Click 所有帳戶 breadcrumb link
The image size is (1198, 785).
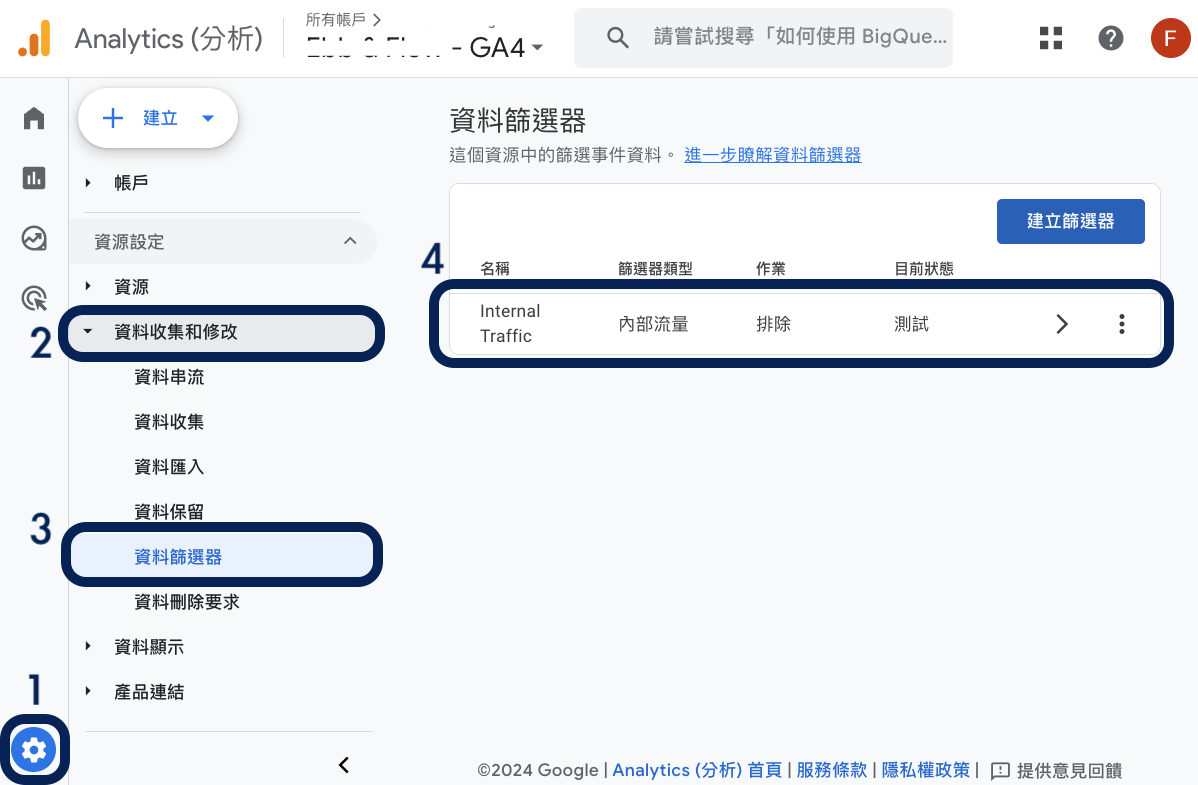(x=335, y=19)
